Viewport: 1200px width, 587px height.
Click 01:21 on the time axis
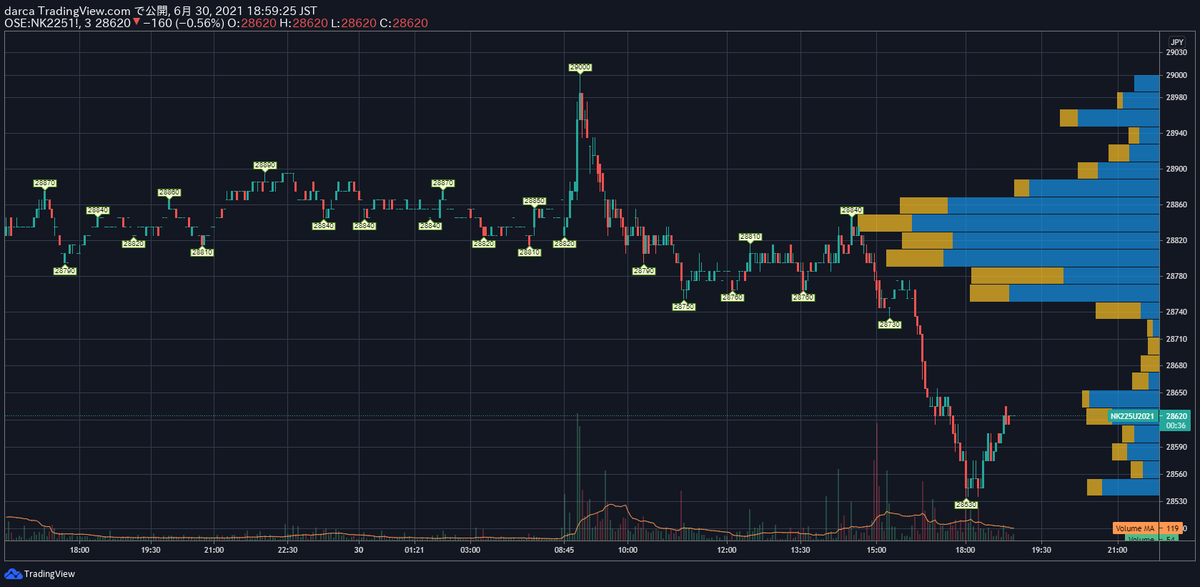pyautogui.click(x=415, y=550)
